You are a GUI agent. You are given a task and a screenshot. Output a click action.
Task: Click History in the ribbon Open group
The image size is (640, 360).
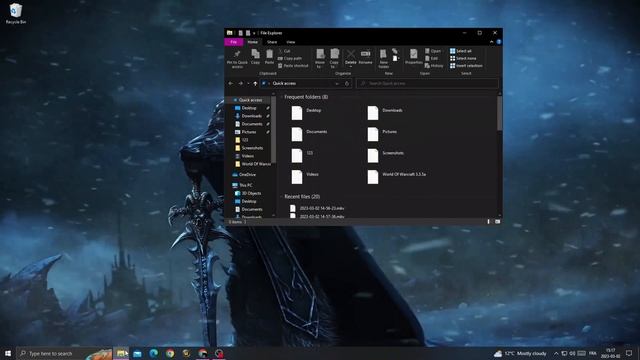click(434, 66)
